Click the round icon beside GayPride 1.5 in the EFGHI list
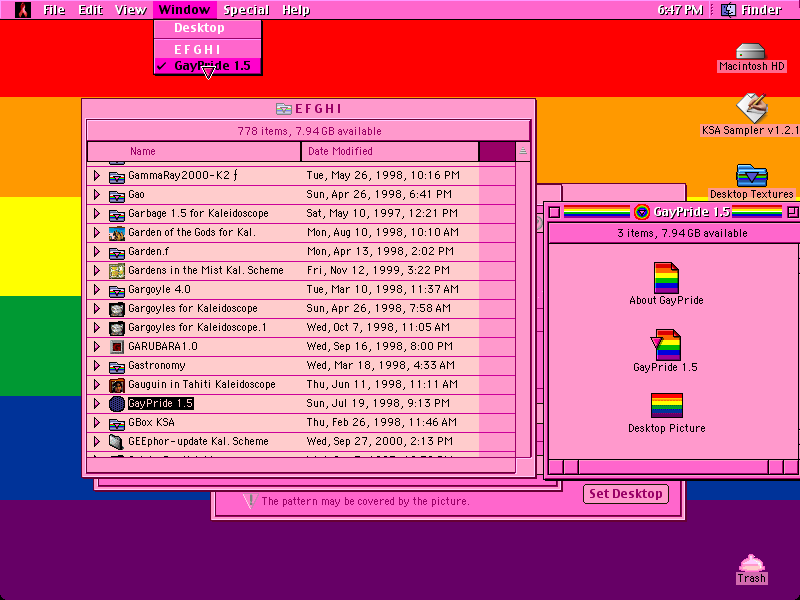Screen dimensions: 800x600 tap(117, 404)
